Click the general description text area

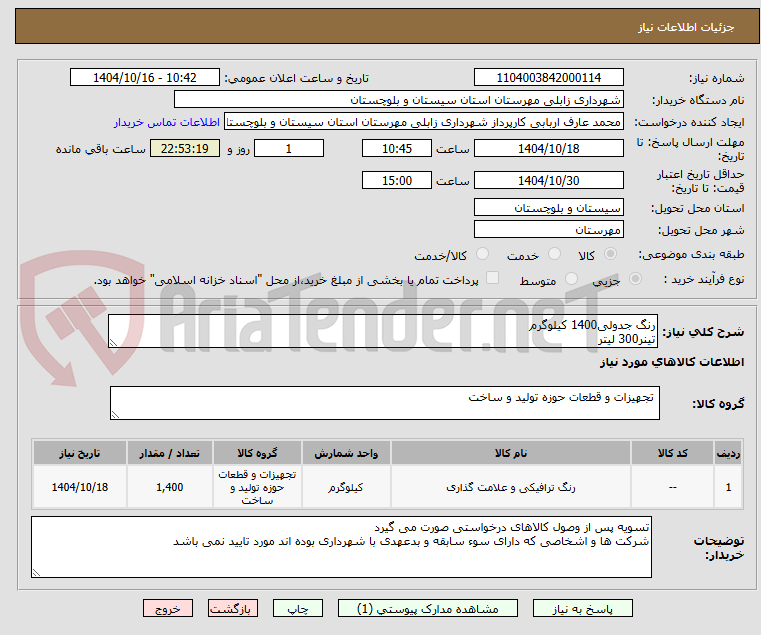pos(382,331)
